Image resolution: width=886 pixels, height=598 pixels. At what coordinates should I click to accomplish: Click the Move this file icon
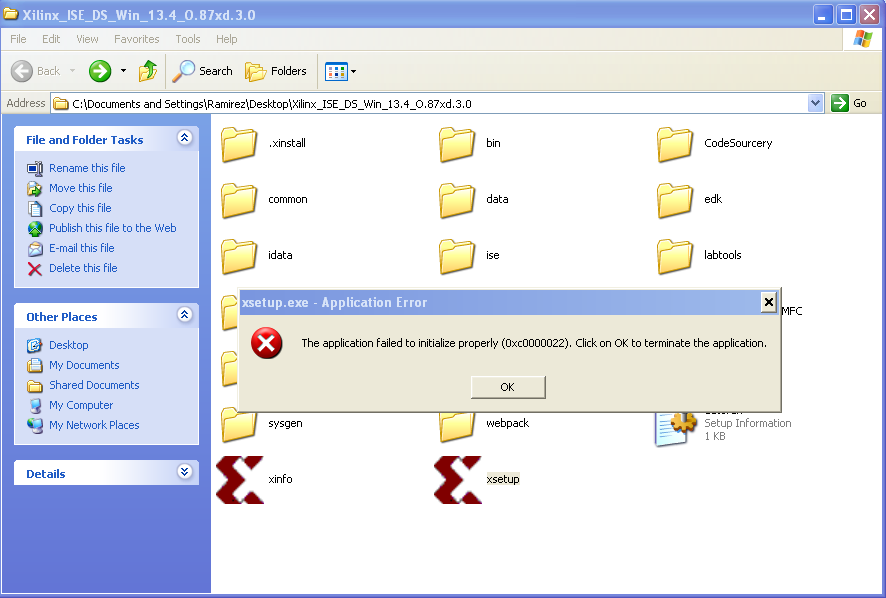(35, 189)
